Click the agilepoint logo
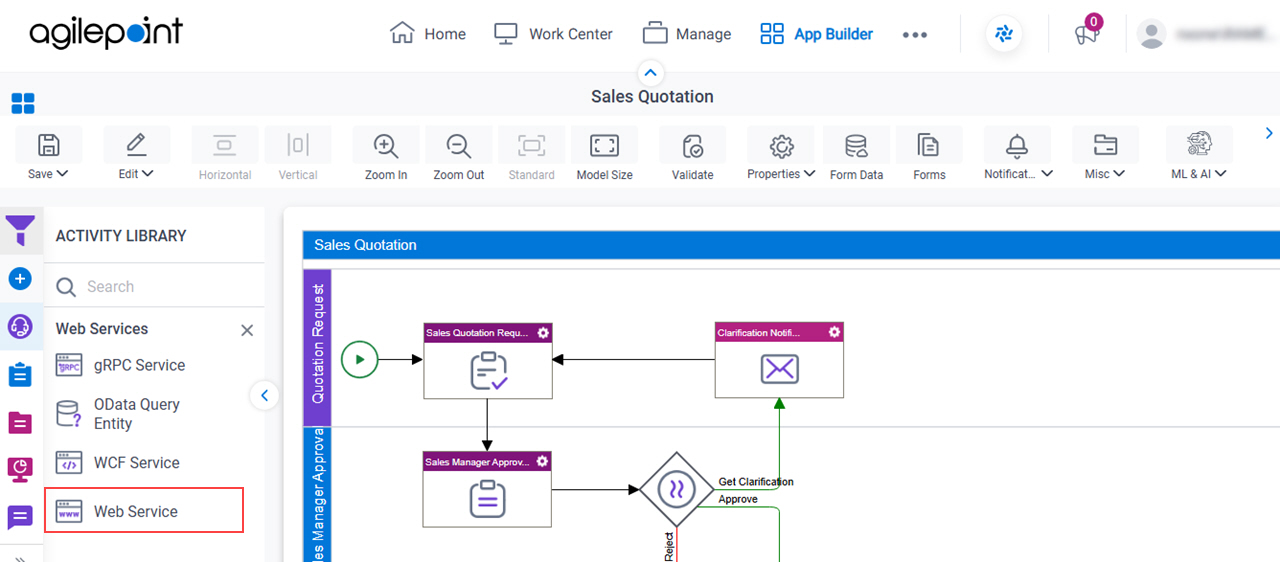The image size is (1280, 562). 106,33
